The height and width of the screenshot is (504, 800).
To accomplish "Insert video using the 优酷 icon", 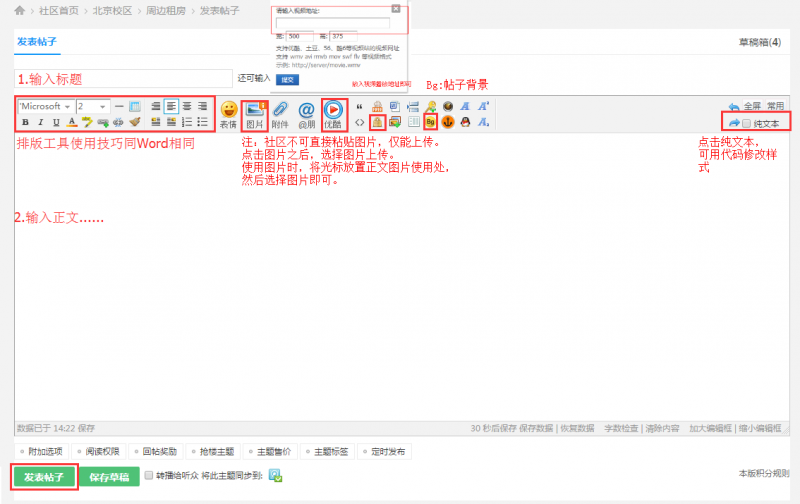I will (x=332, y=113).
